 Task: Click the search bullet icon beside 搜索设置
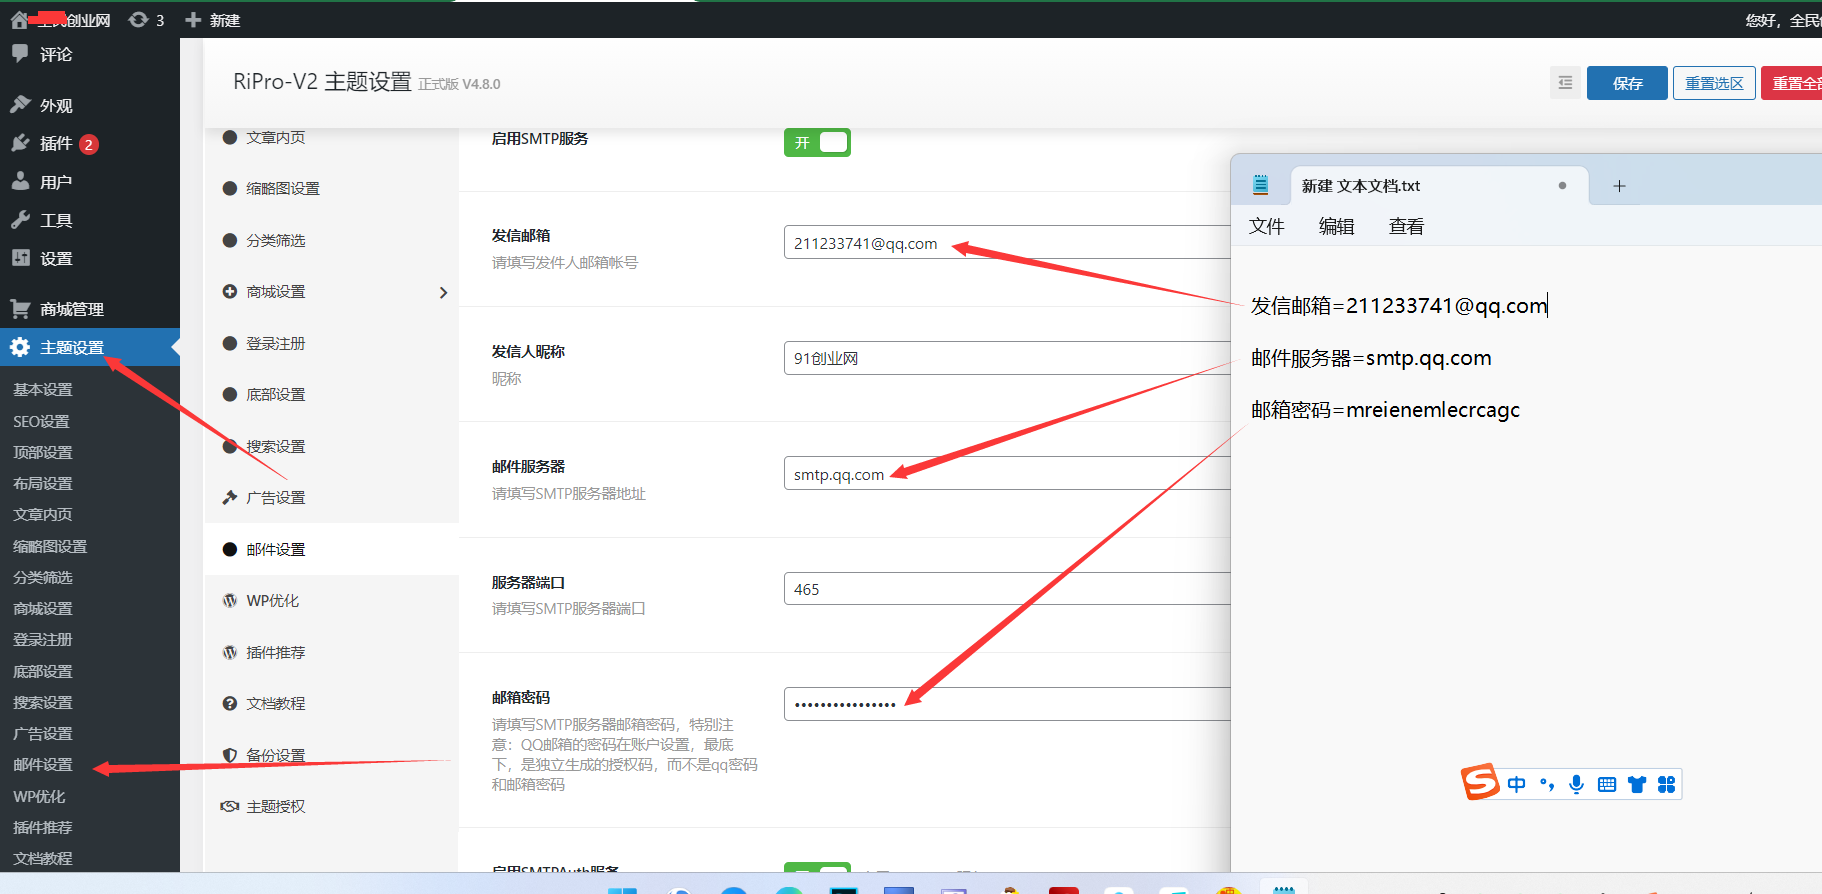[x=230, y=446]
